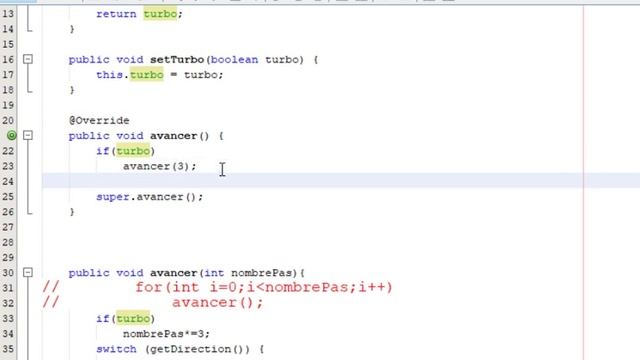Click 'this.turbo = turbo;' statement

[x=160, y=75]
